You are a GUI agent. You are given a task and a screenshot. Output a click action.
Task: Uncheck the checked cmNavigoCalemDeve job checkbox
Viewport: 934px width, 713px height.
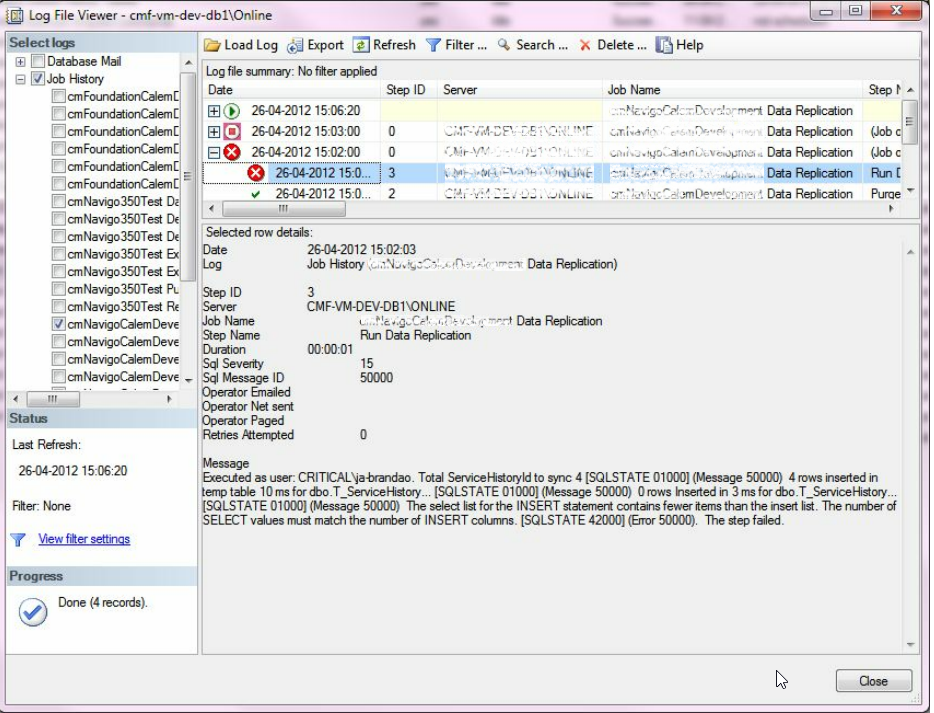59,324
